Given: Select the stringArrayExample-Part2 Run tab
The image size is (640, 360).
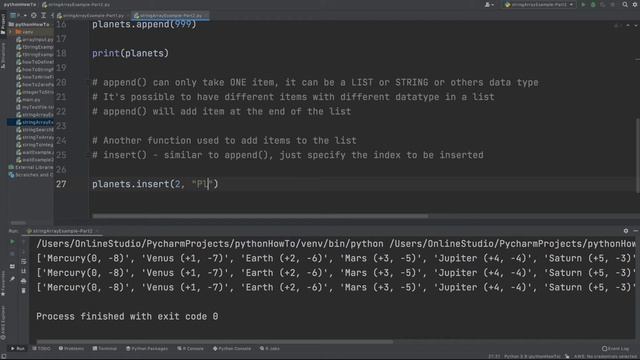Looking at the screenshot, I should (x=62, y=231).
